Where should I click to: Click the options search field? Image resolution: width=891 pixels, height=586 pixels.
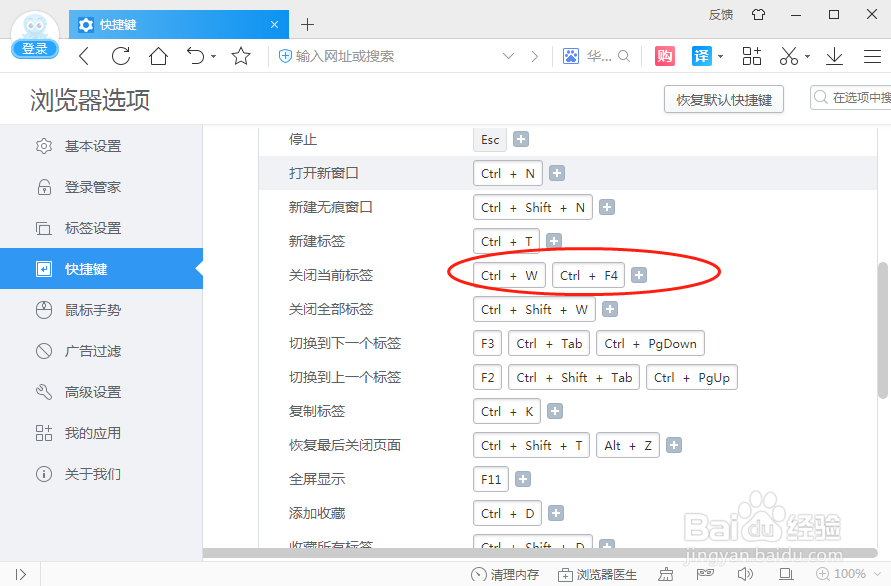851,97
